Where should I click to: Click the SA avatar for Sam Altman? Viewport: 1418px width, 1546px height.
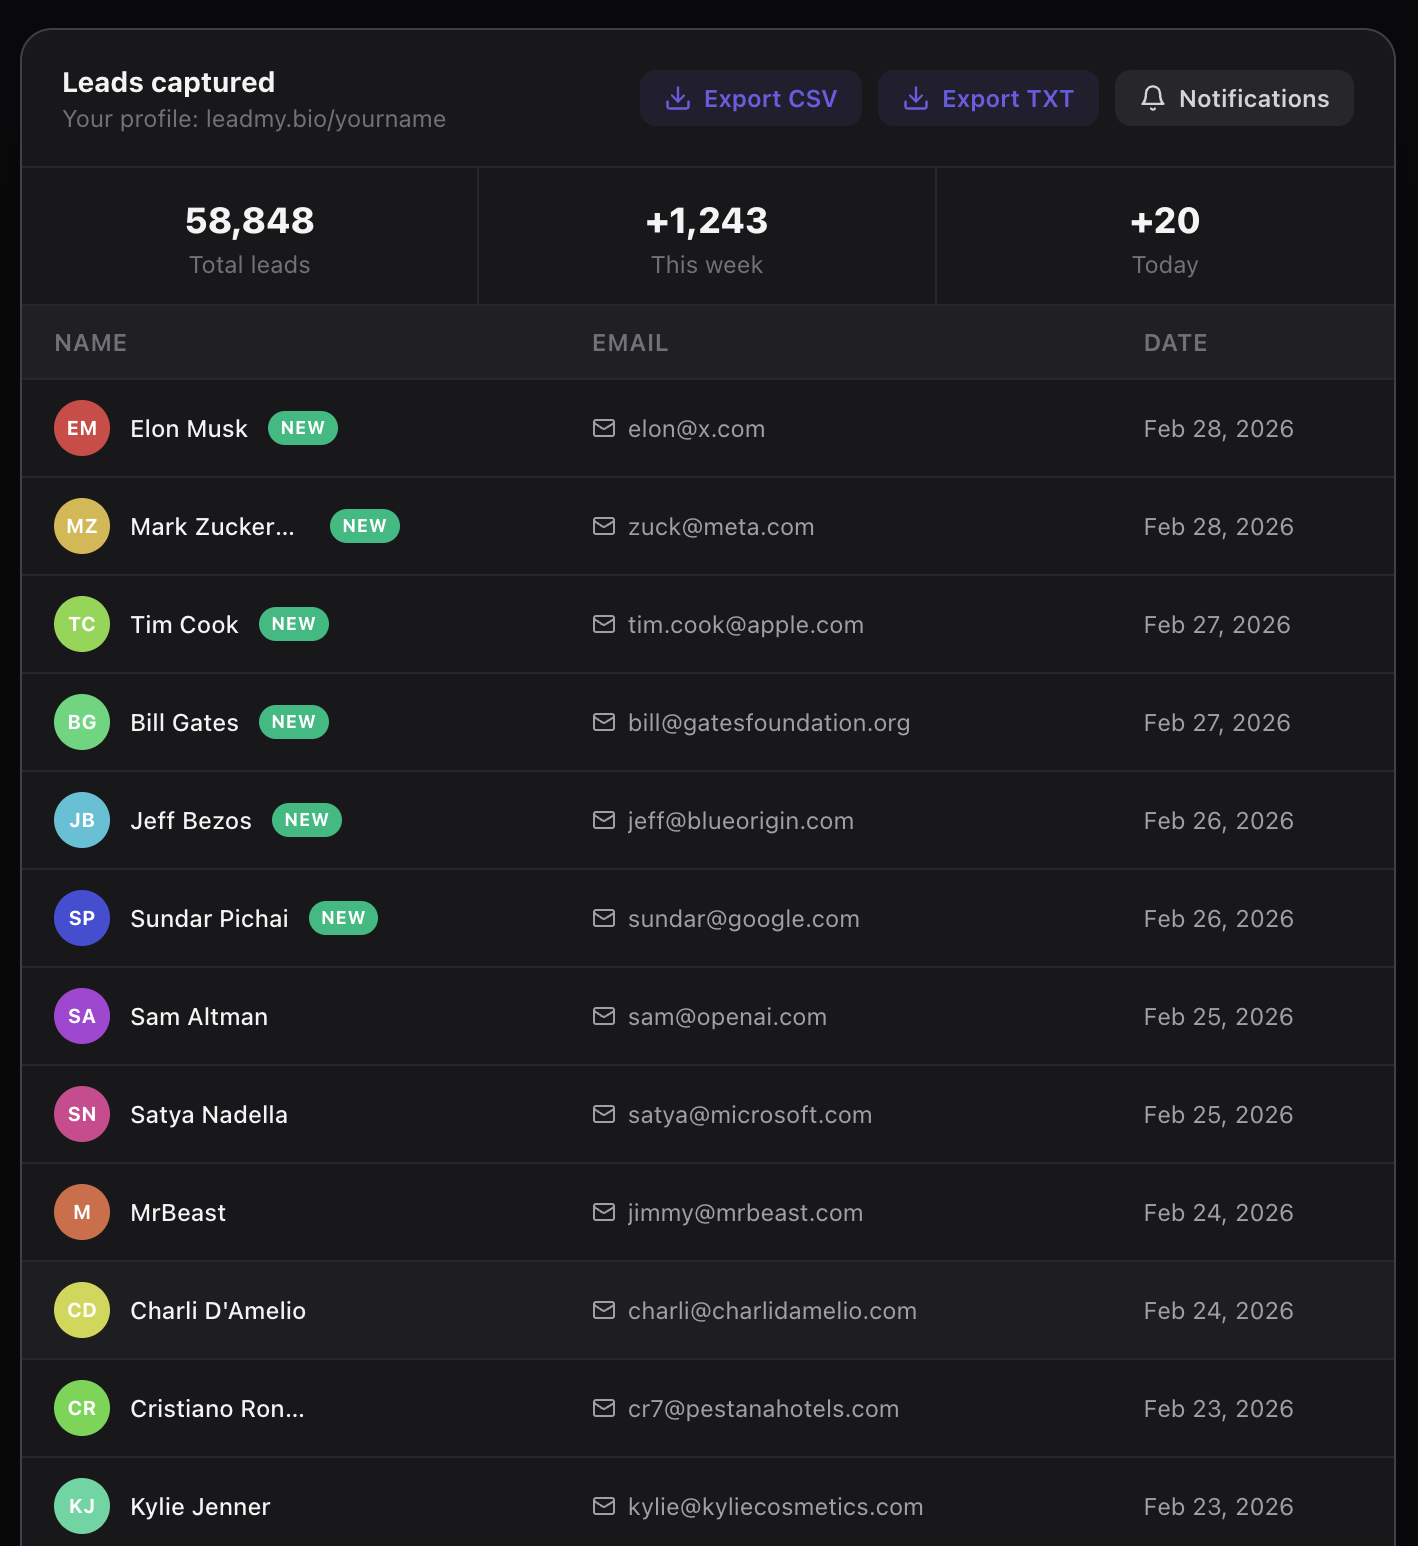[x=82, y=1016]
